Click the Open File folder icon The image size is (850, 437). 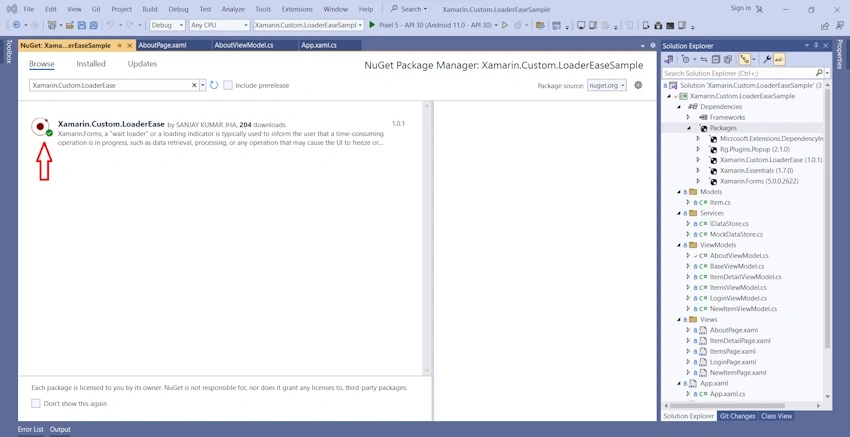[x=69, y=25]
